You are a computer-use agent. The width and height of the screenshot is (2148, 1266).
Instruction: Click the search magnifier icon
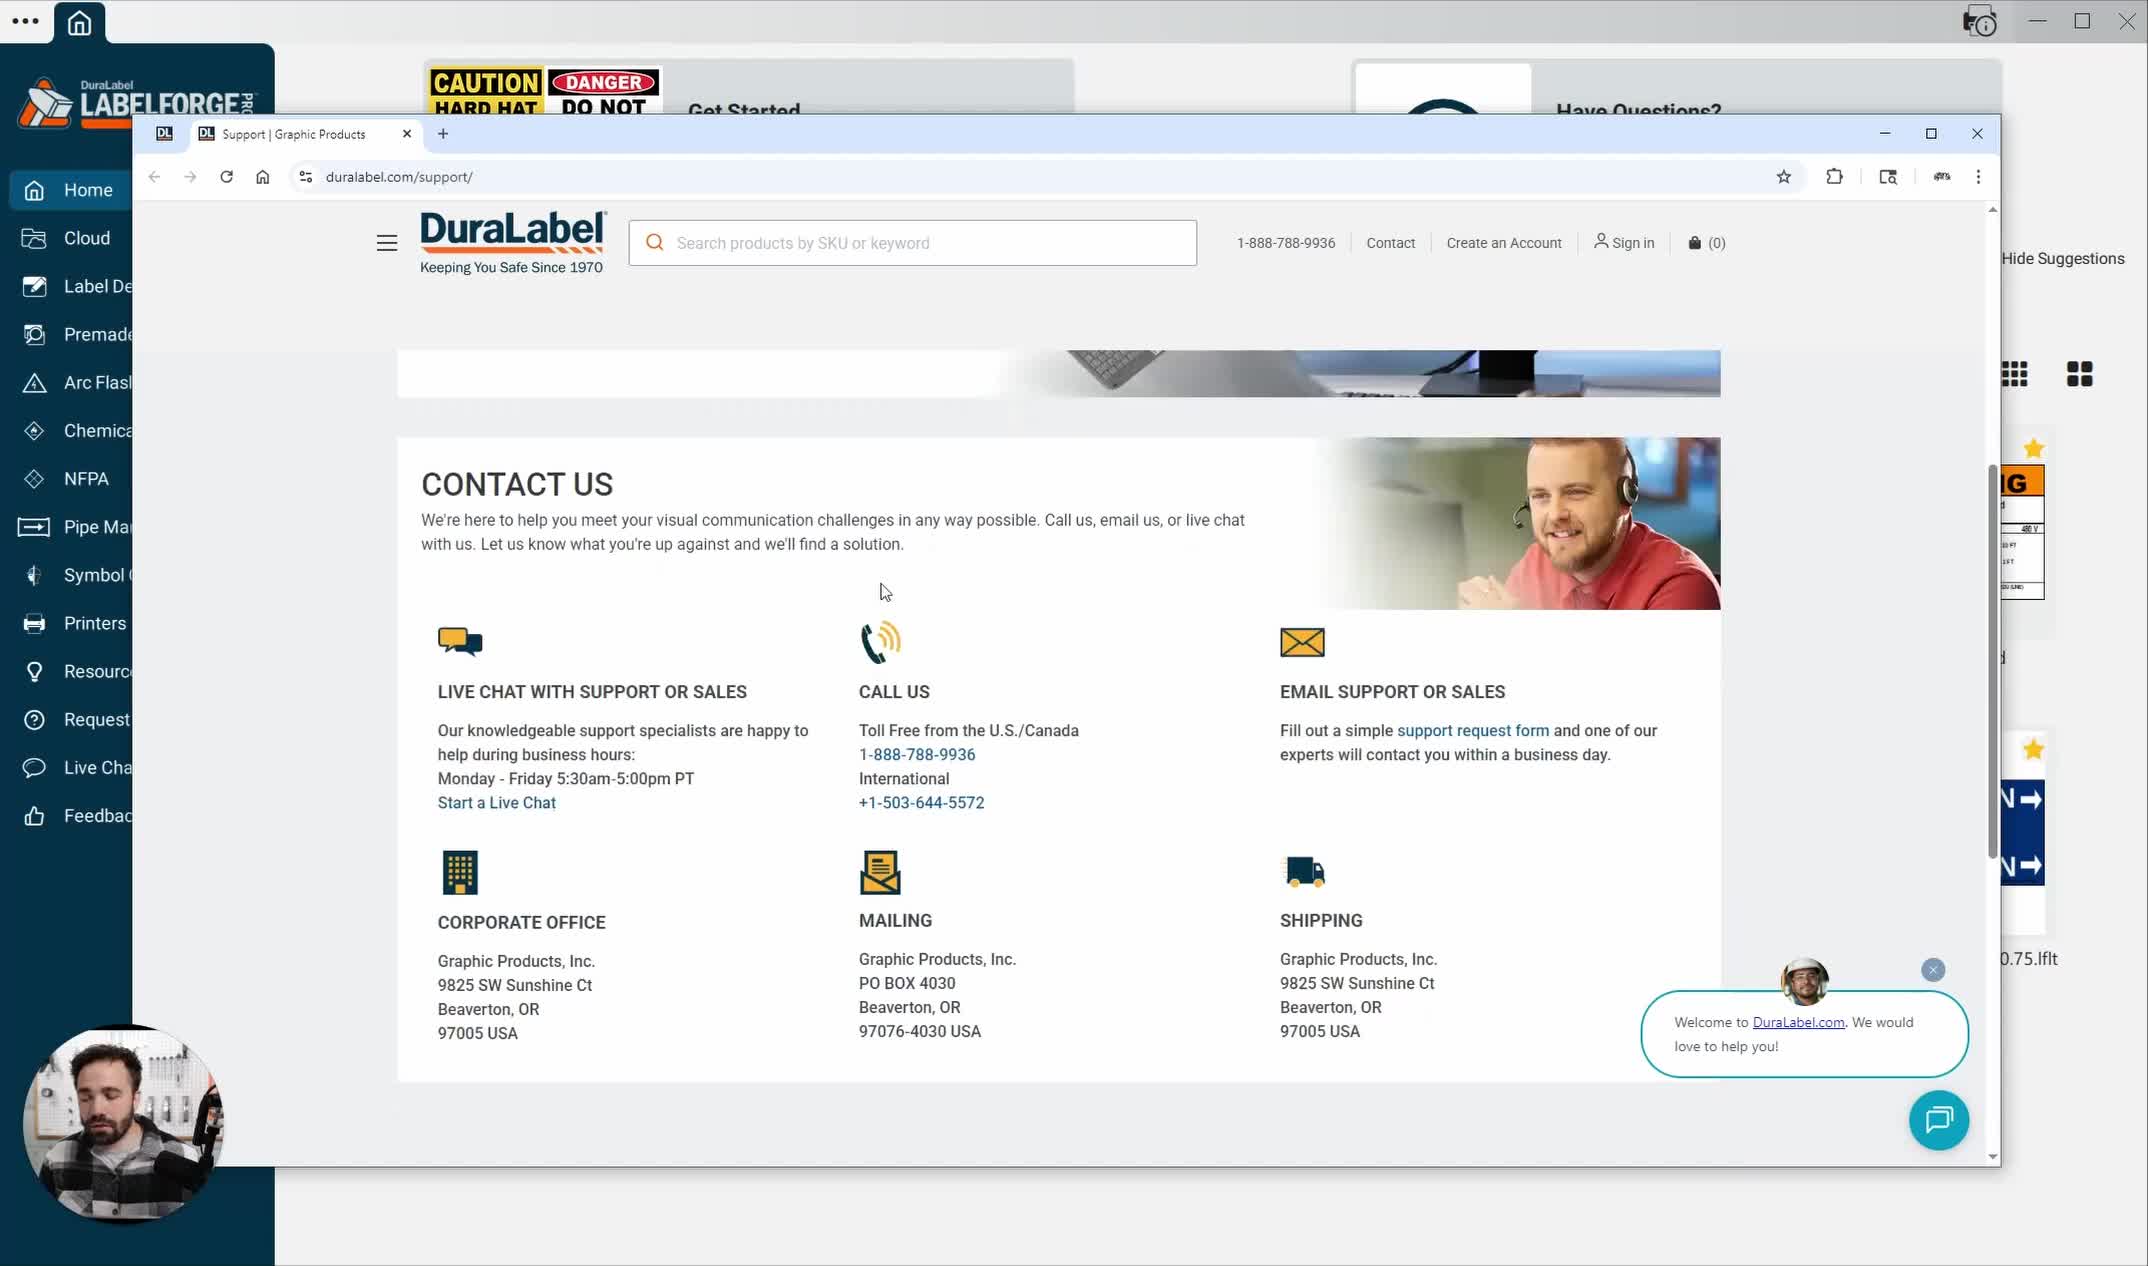[x=655, y=243]
